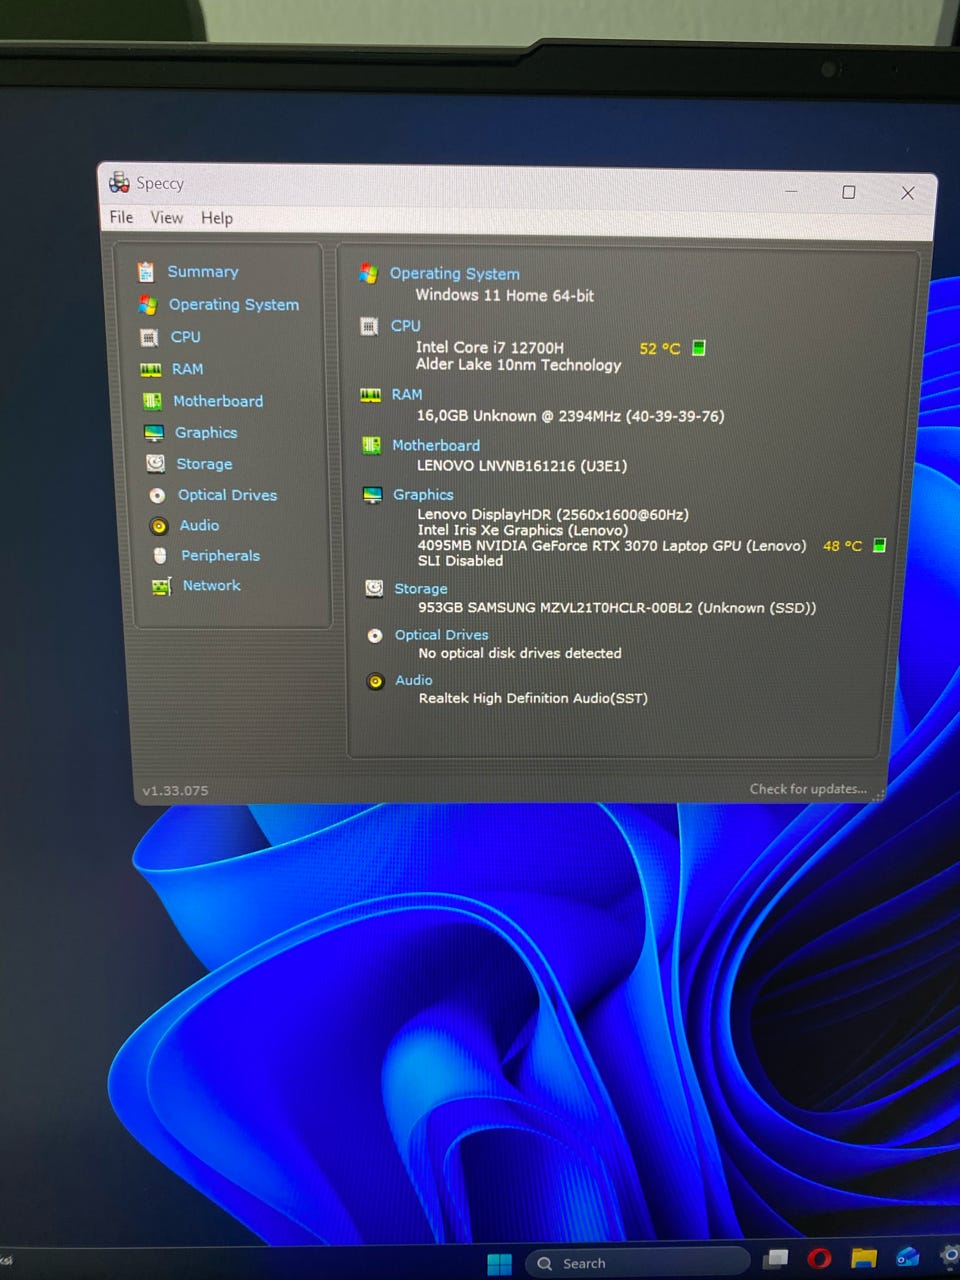The height and width of the screenshot is (1280, 960).
Task: Click the Graphics monitor icon in sidebar
Action: tap(154, 433)
